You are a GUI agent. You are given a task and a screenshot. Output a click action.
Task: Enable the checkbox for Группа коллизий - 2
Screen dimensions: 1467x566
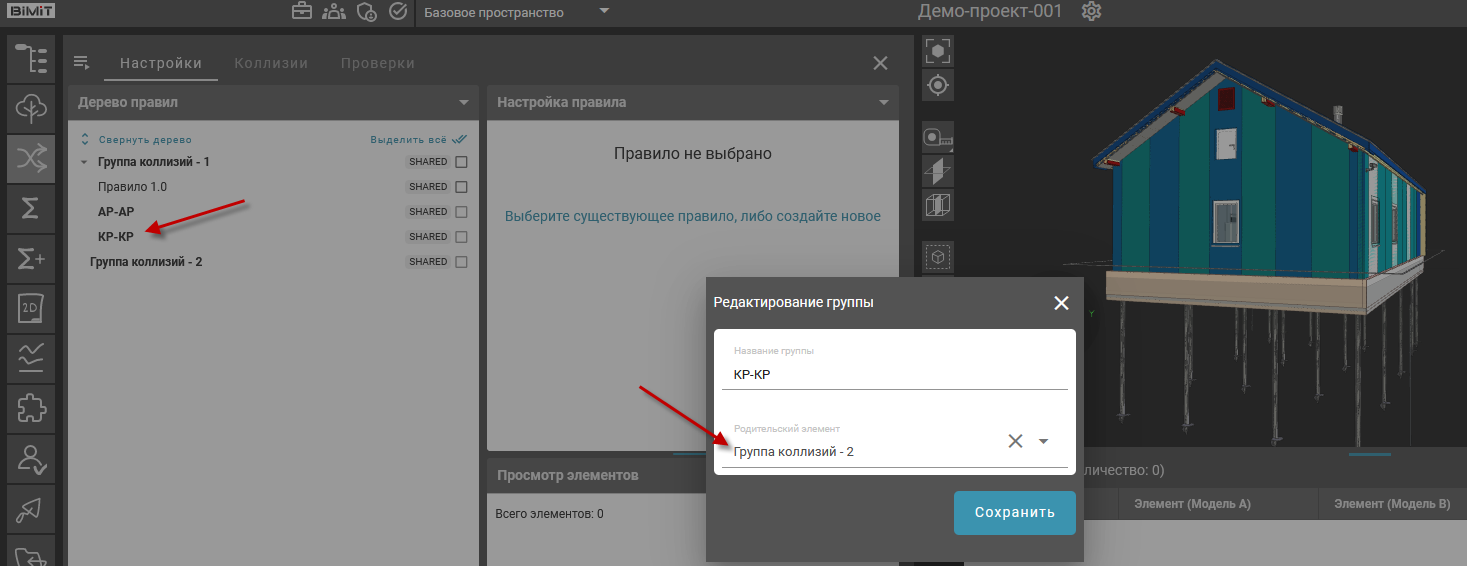461,262
